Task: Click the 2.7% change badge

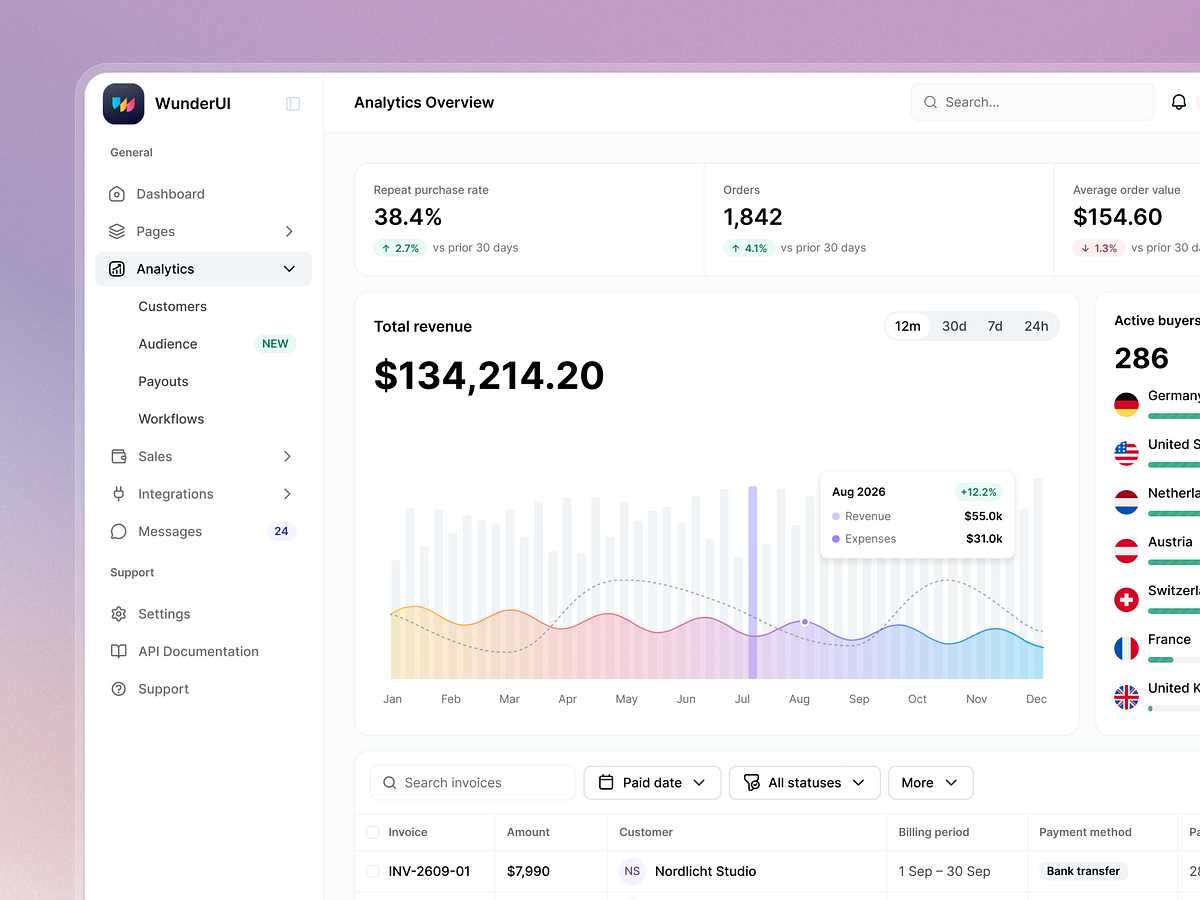Action: click(x=400, y=248)
